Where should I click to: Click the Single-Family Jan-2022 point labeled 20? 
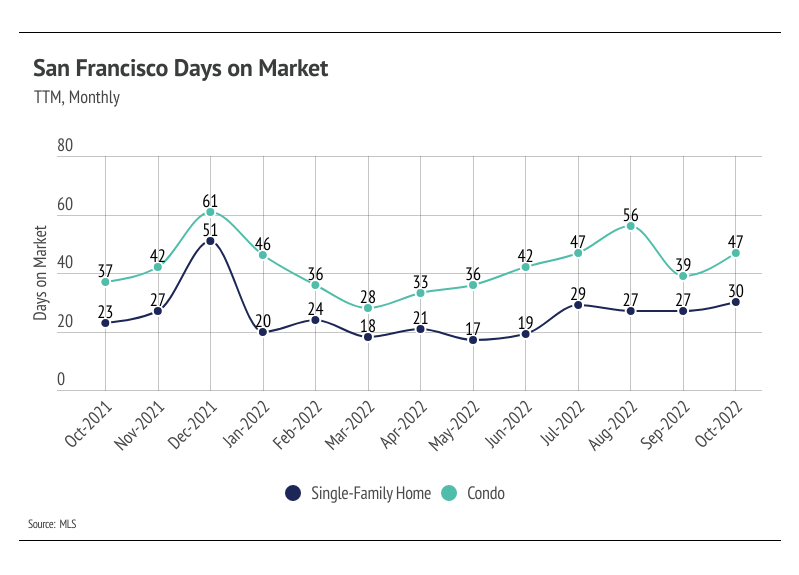click(263, 332)
